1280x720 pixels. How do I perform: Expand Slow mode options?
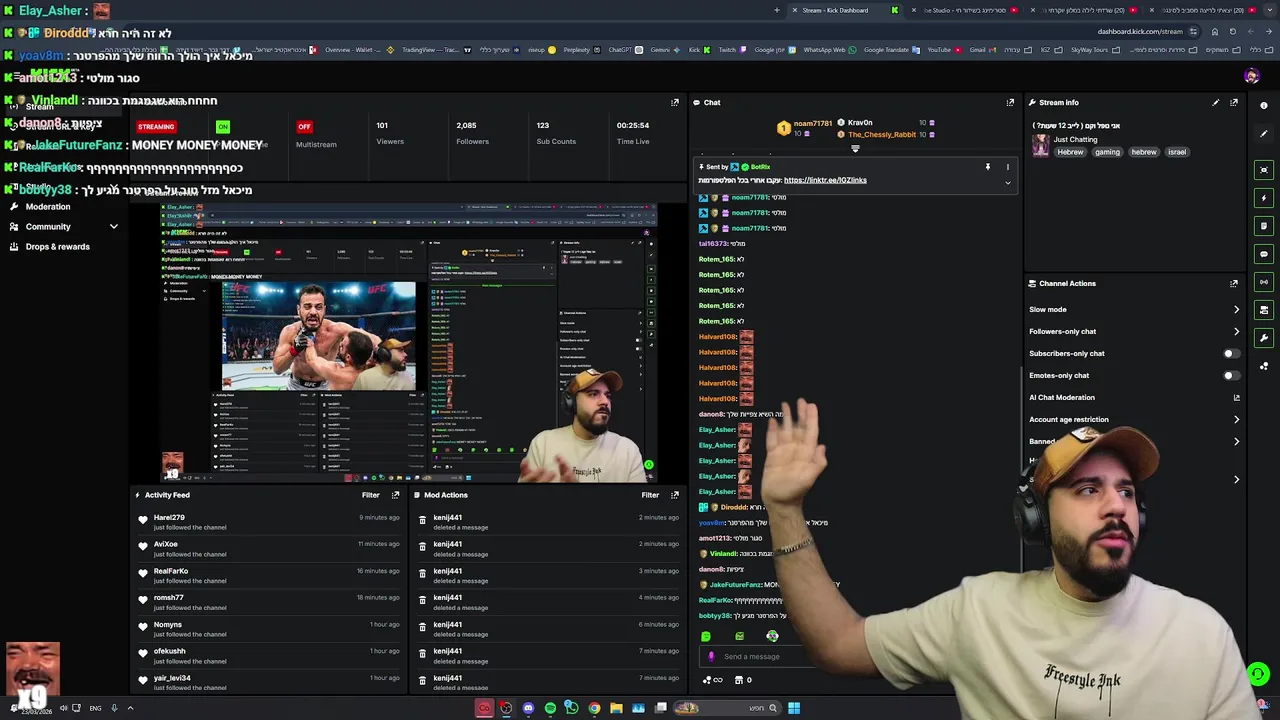tap(1236, 310)
